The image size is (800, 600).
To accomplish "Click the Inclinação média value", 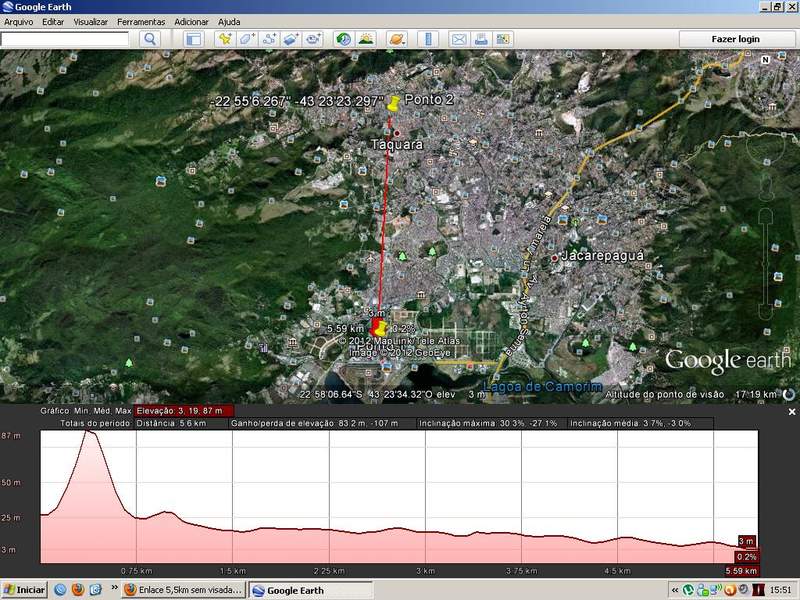I will [631, 423].
